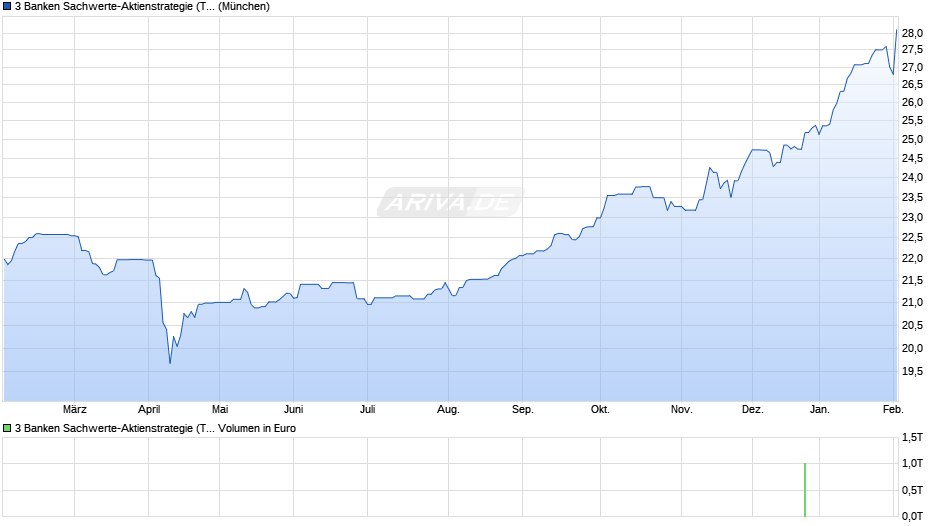Screen dimensions: 940x526
Task: Click the '24,0' price axis value
Action: coord(912,178)
